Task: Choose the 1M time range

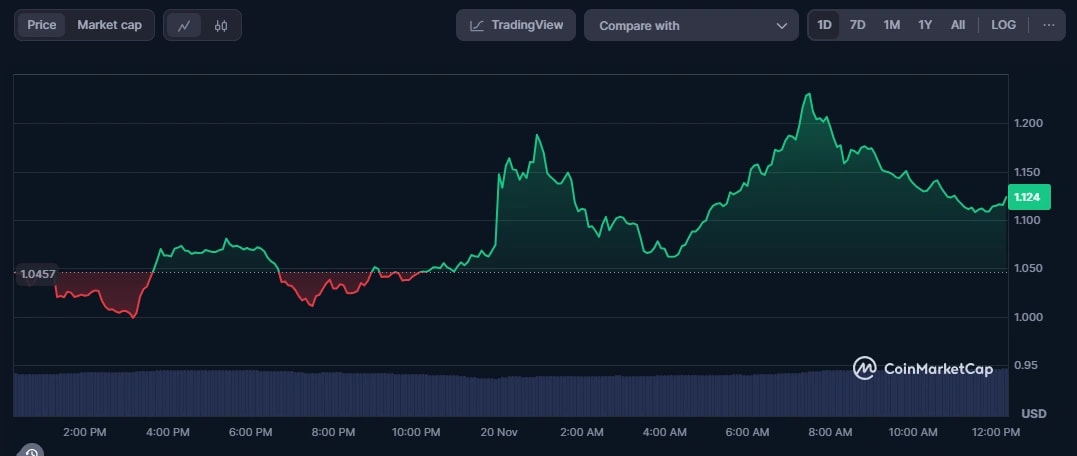Action: 891,25
